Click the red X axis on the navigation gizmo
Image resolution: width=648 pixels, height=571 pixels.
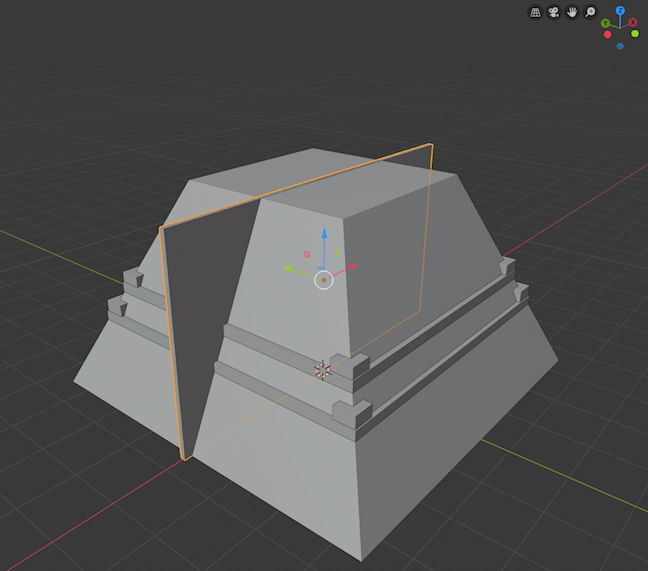pos(632,22)
